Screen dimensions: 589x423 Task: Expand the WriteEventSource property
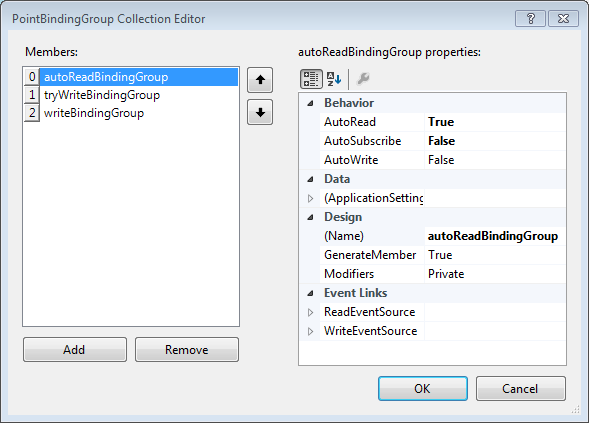310,331
